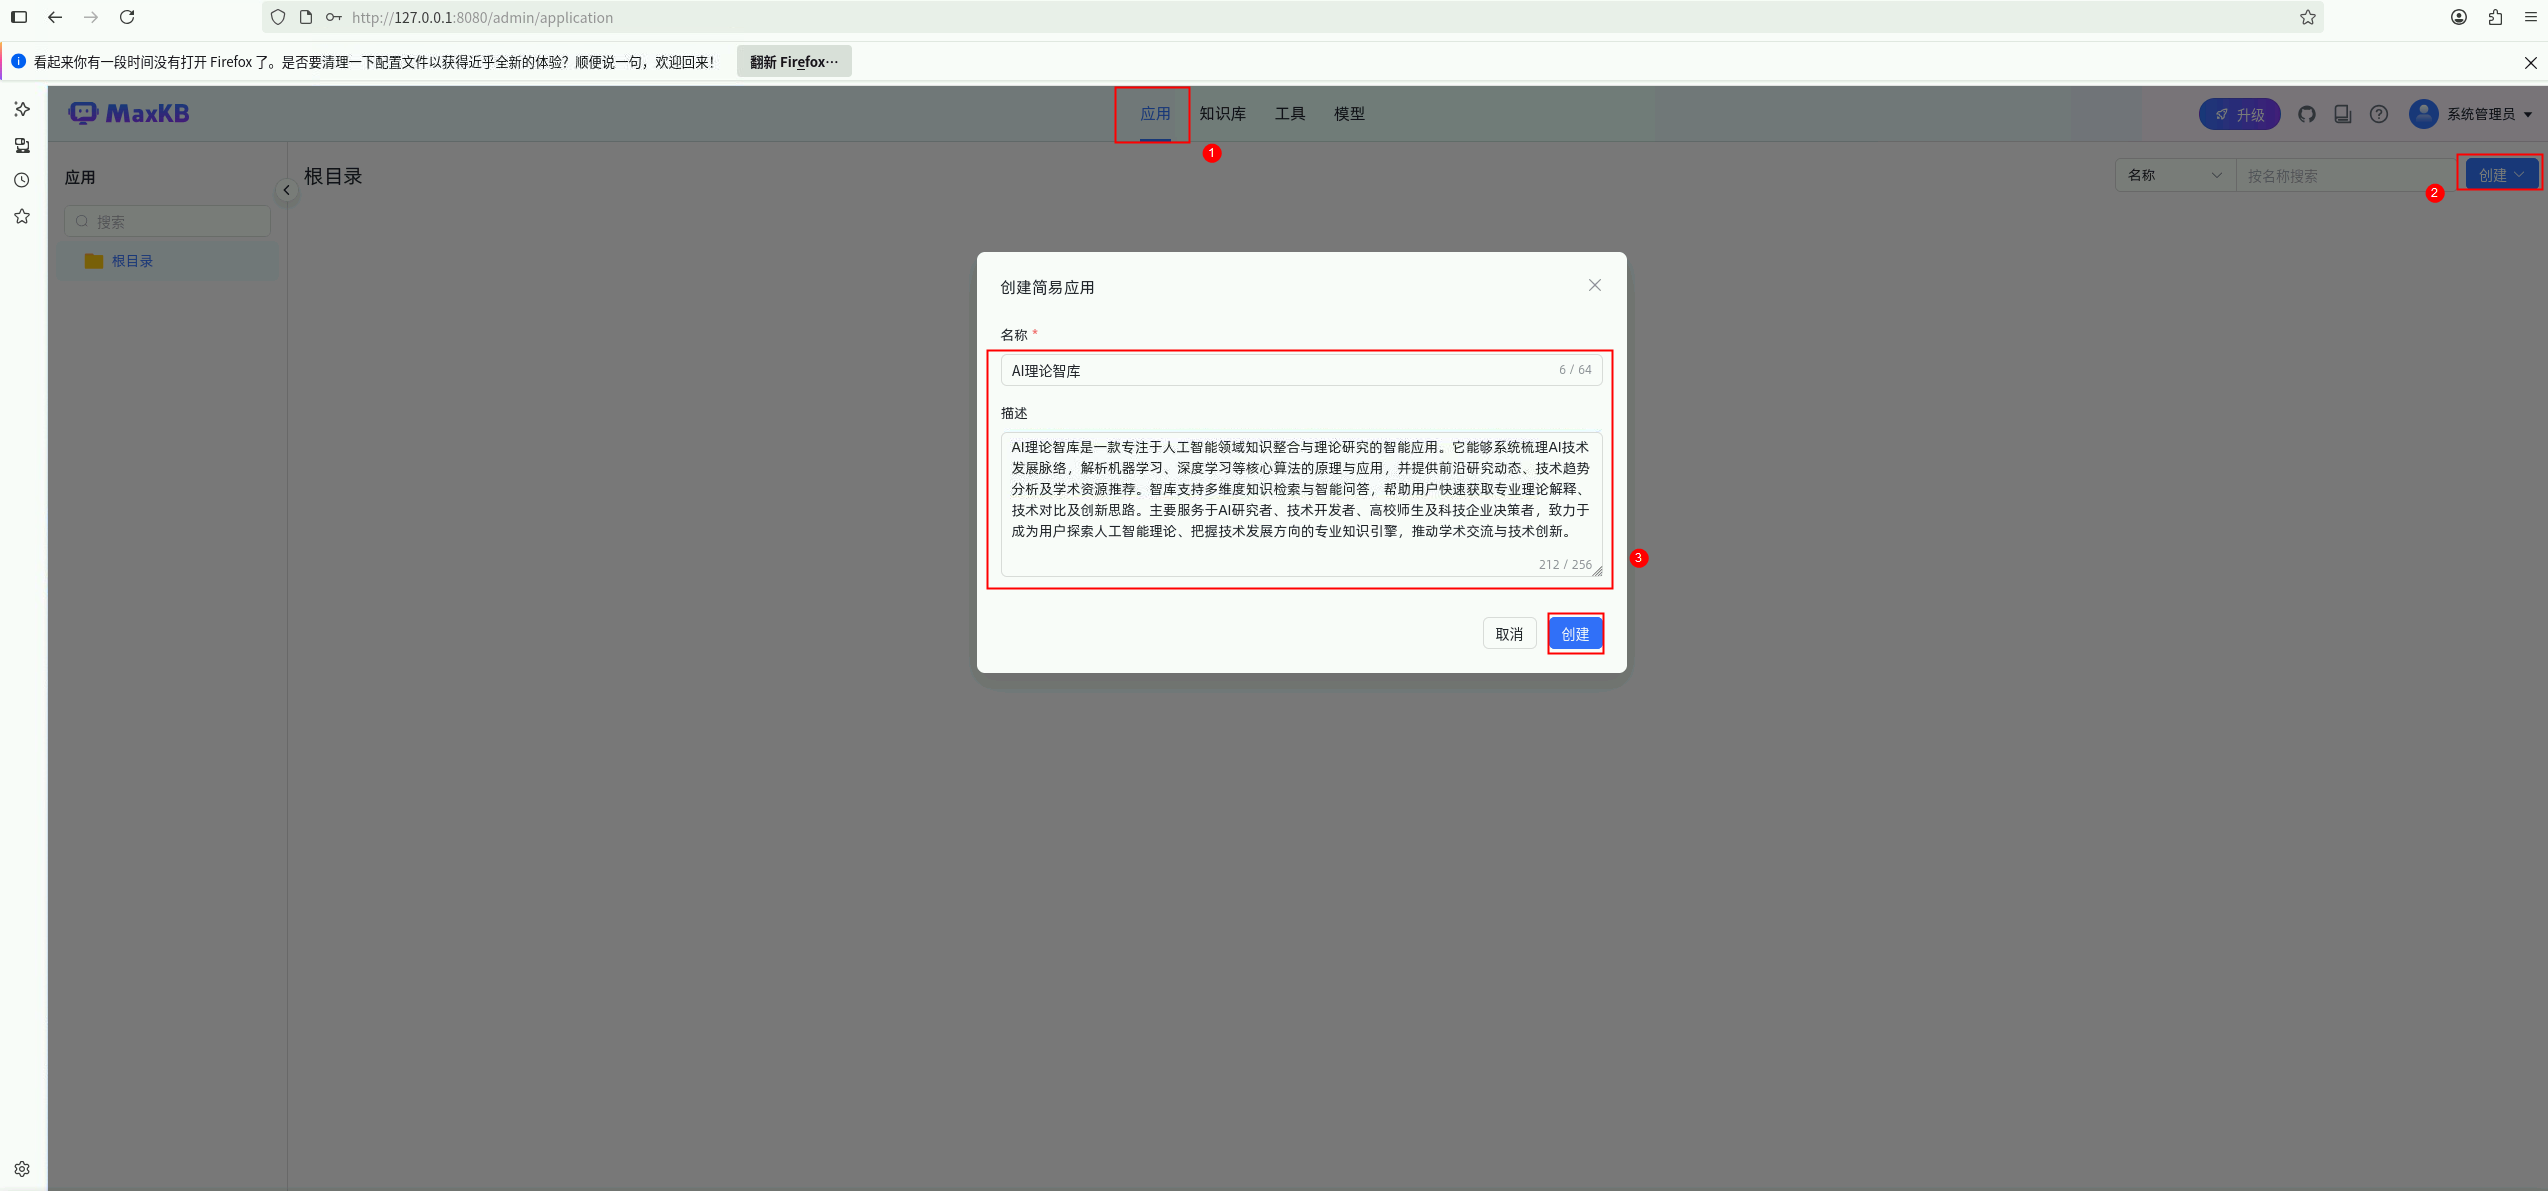Open sidebar settings gear icon
This screenshot has height=1191, width=2548.
(22, 1168)
